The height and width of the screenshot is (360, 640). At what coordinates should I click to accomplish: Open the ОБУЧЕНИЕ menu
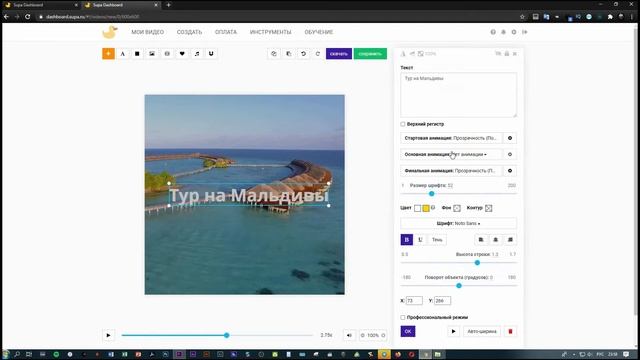[319, 32]
